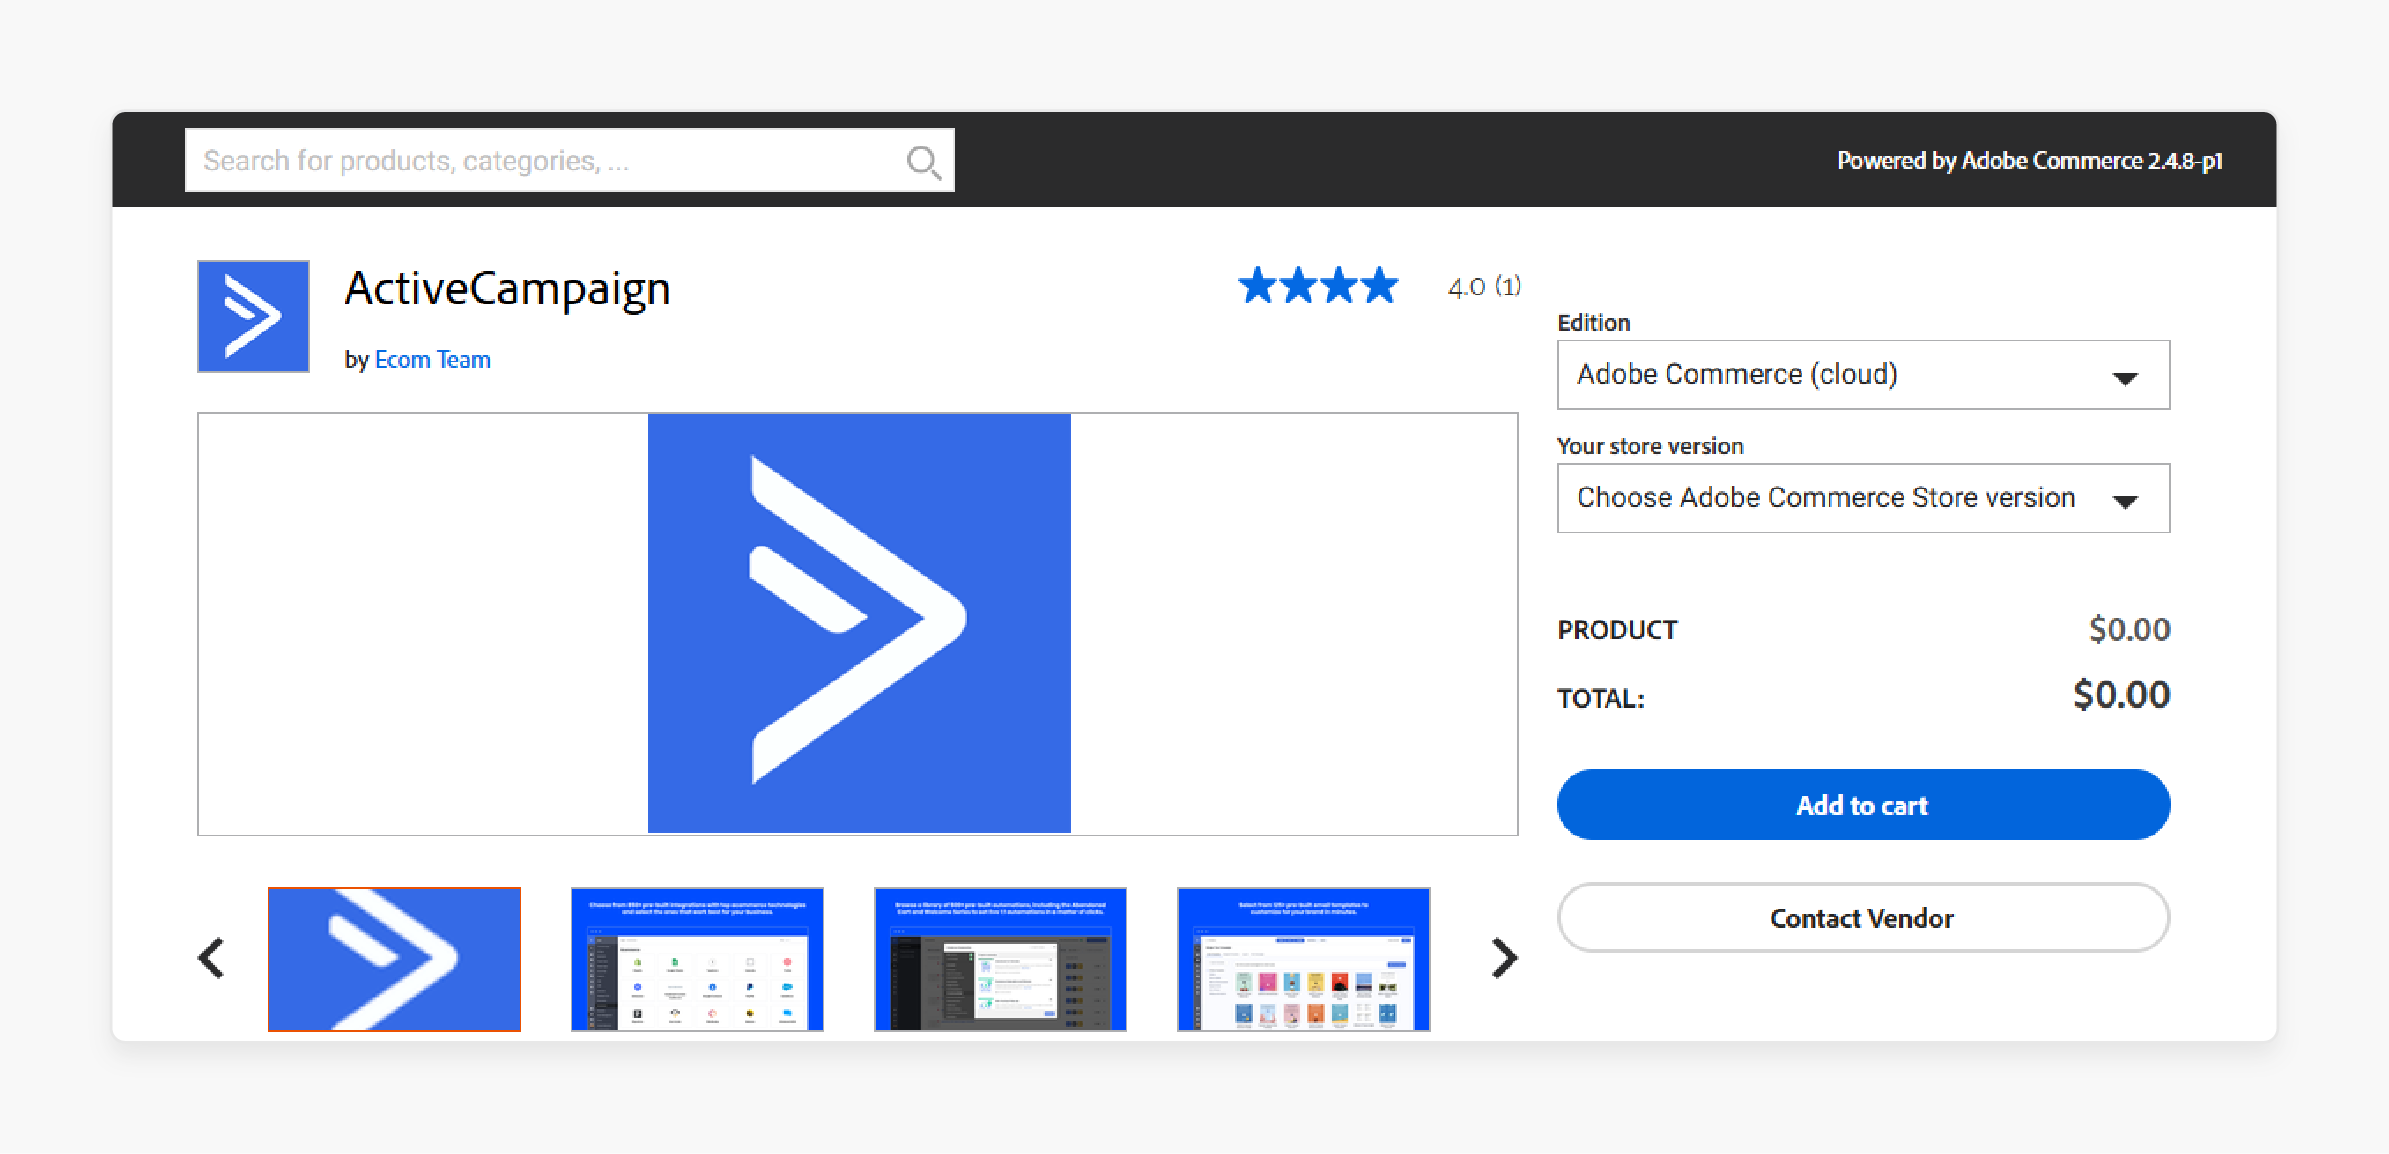Open the store version dropdown

click(x=1863, y=498)
